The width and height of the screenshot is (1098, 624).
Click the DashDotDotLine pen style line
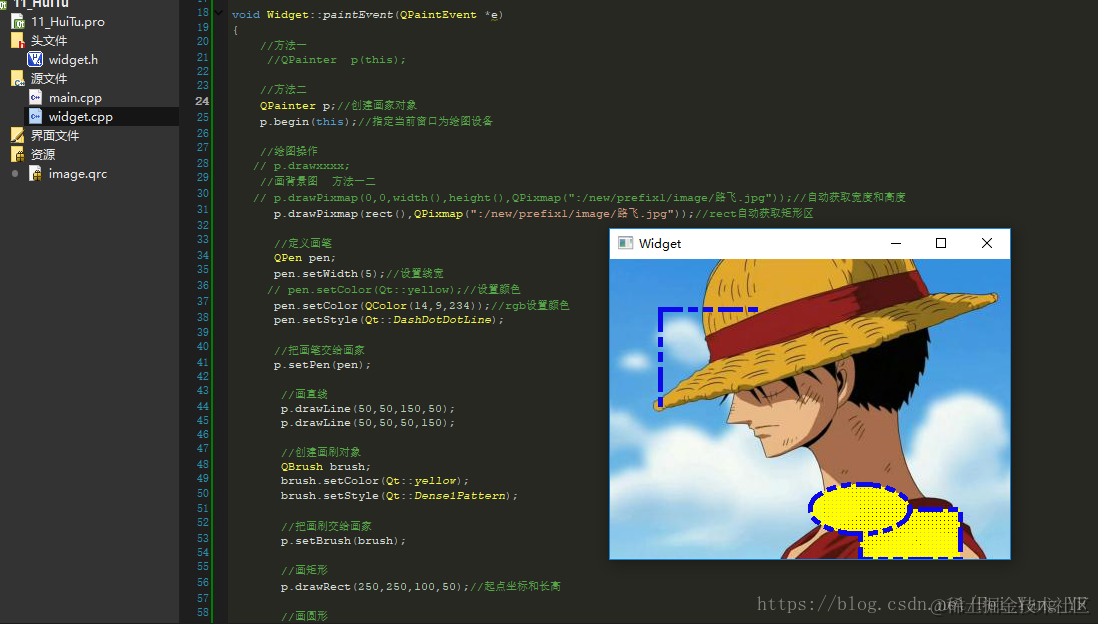[389, 320]
